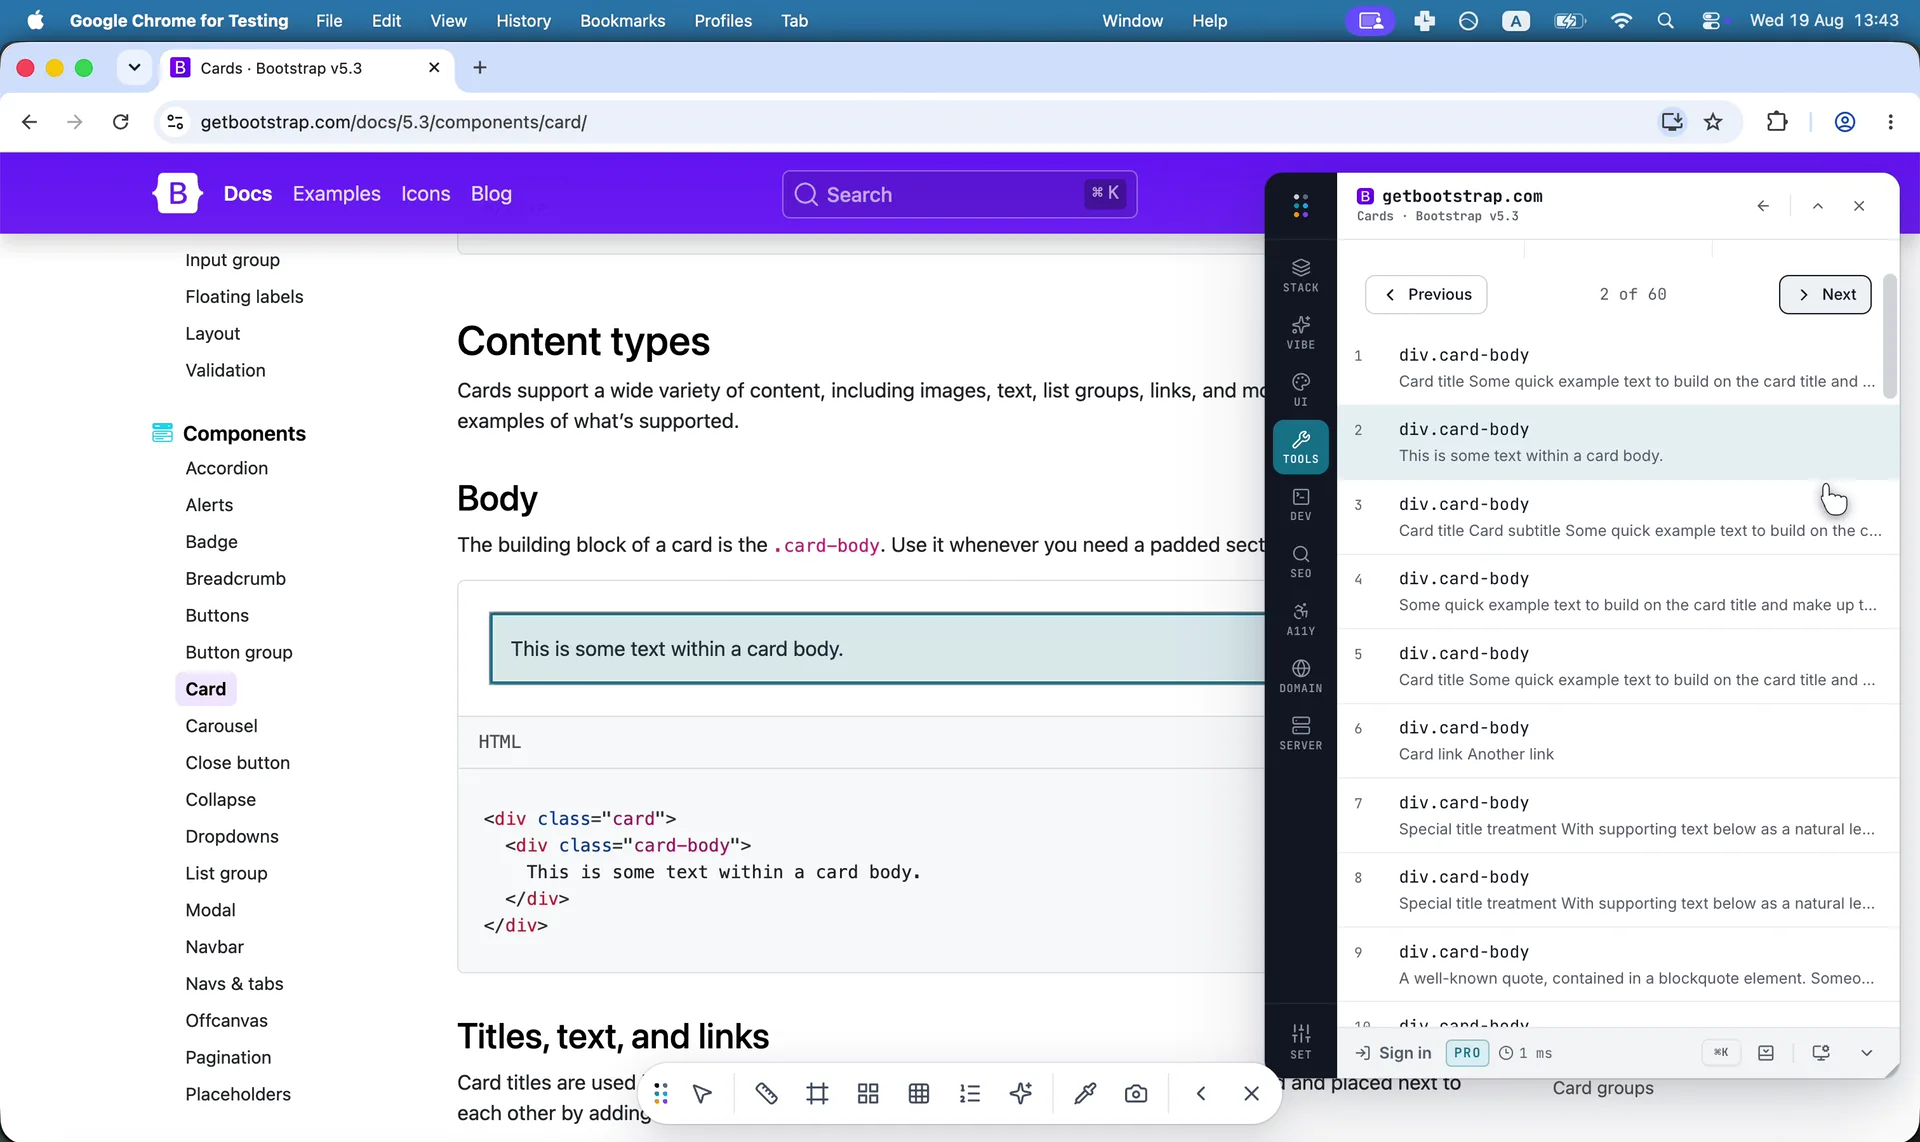The image size is (1920, 1142).
Task: Click the results list scrollbar
Action: [x=1890, y=336]
